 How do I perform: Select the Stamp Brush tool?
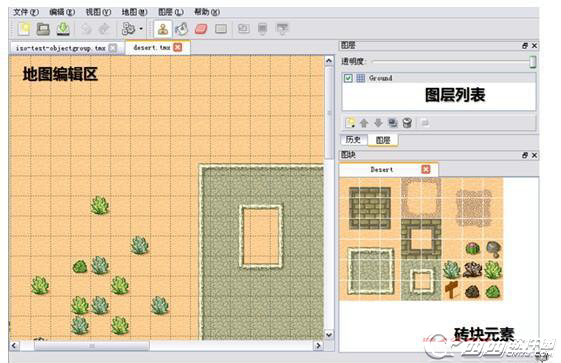(x=163, y=29)
